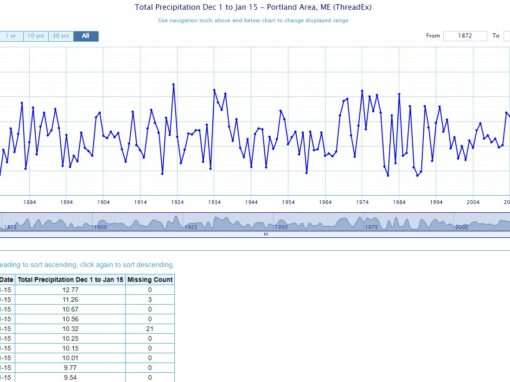Select the All range button
The height and width of the screenshot is (382, 510).
click(86, 36)
